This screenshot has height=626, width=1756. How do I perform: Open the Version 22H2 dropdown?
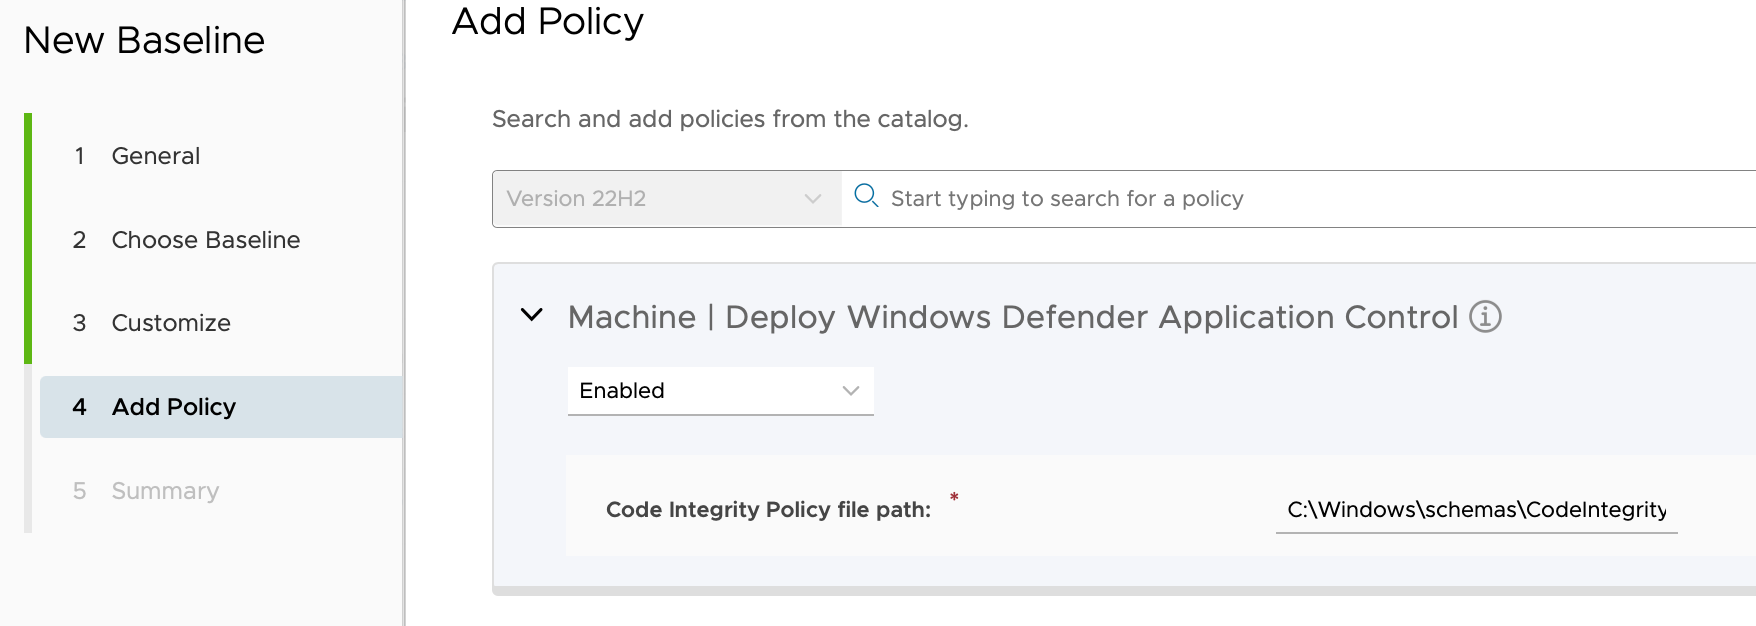[666, 199]
